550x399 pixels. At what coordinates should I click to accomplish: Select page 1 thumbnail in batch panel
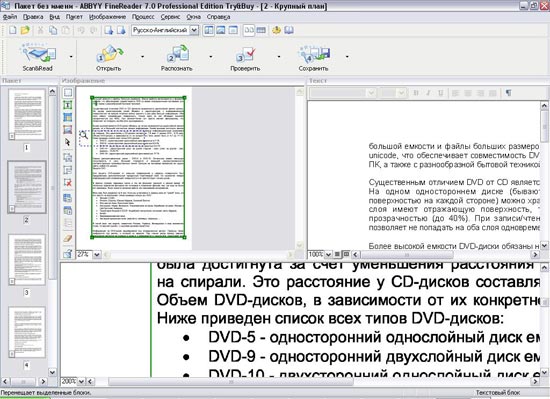click(x=27, y=114)
